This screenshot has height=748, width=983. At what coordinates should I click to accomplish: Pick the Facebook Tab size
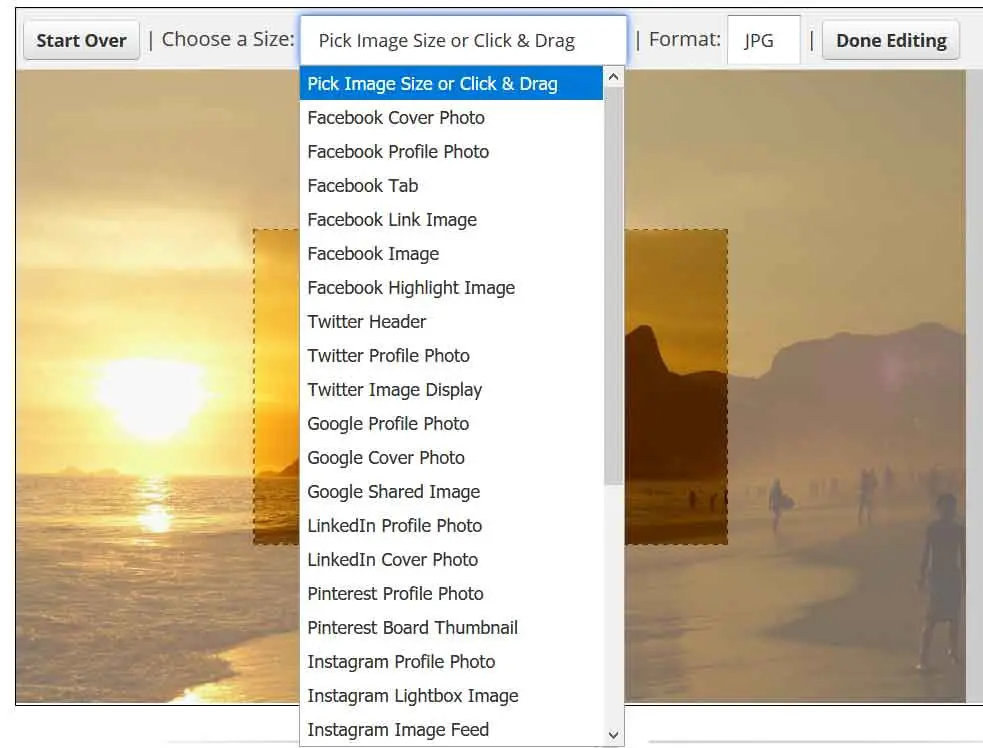pyautogui.click(x=451, y=186)
